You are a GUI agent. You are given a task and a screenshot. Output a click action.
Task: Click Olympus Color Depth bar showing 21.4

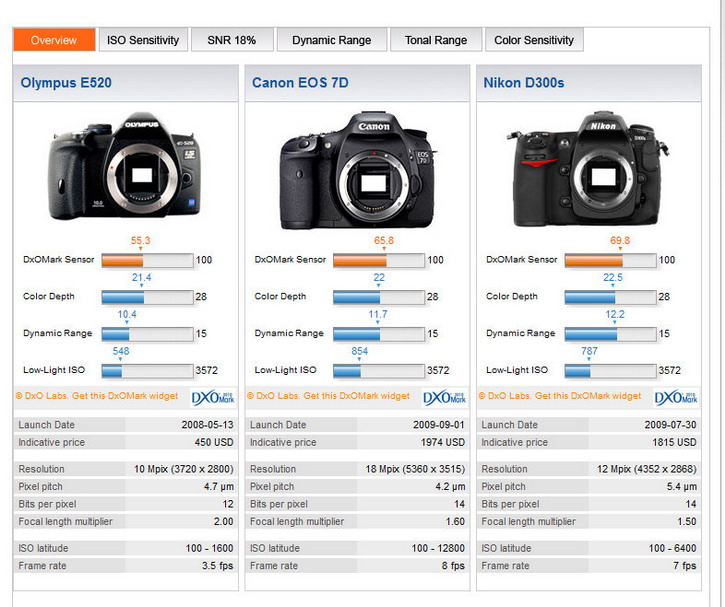147,297
